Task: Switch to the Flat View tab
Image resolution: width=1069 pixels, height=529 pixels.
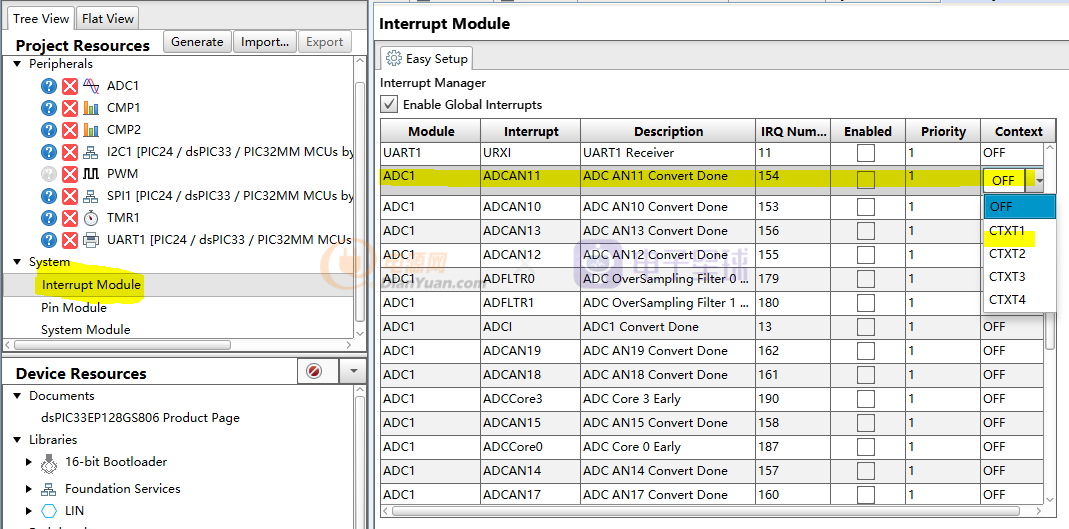Action: (108, 18)
